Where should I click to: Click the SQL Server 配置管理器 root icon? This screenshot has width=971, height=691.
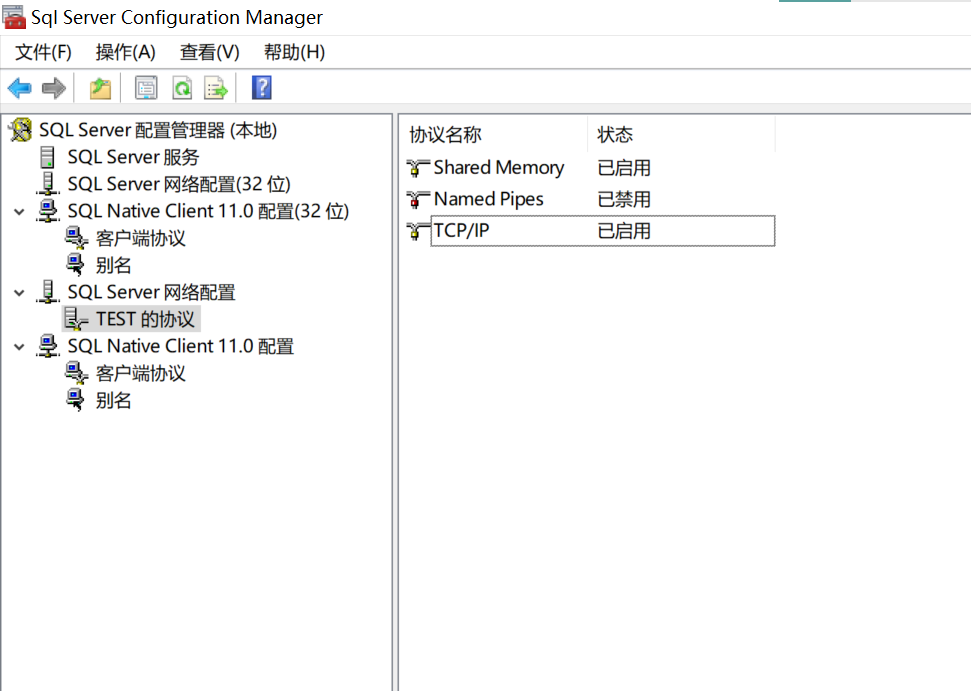tap(21, 129)
